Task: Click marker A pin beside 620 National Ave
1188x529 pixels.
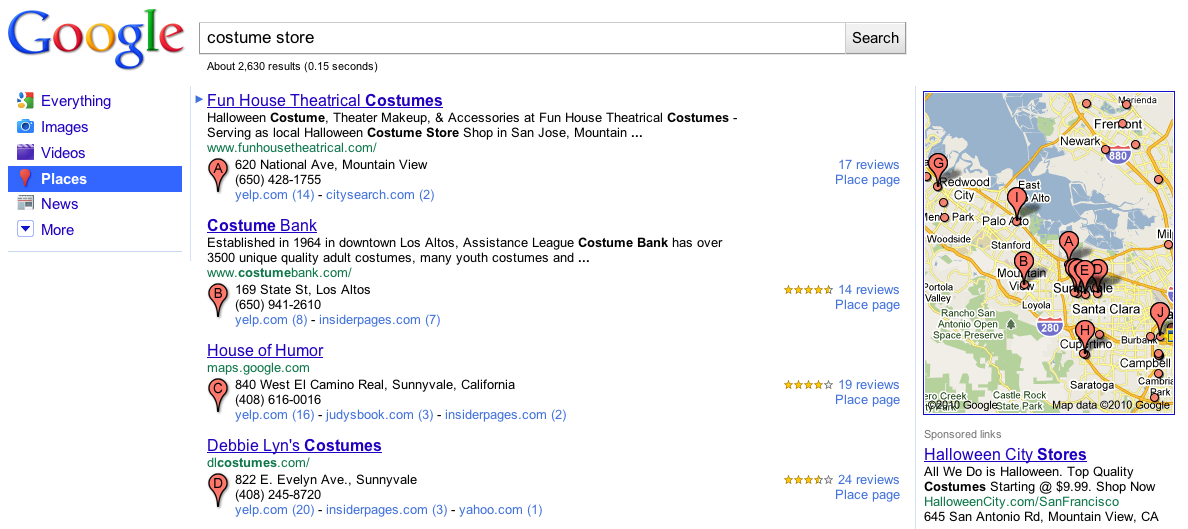Action: tap(218, 175)
